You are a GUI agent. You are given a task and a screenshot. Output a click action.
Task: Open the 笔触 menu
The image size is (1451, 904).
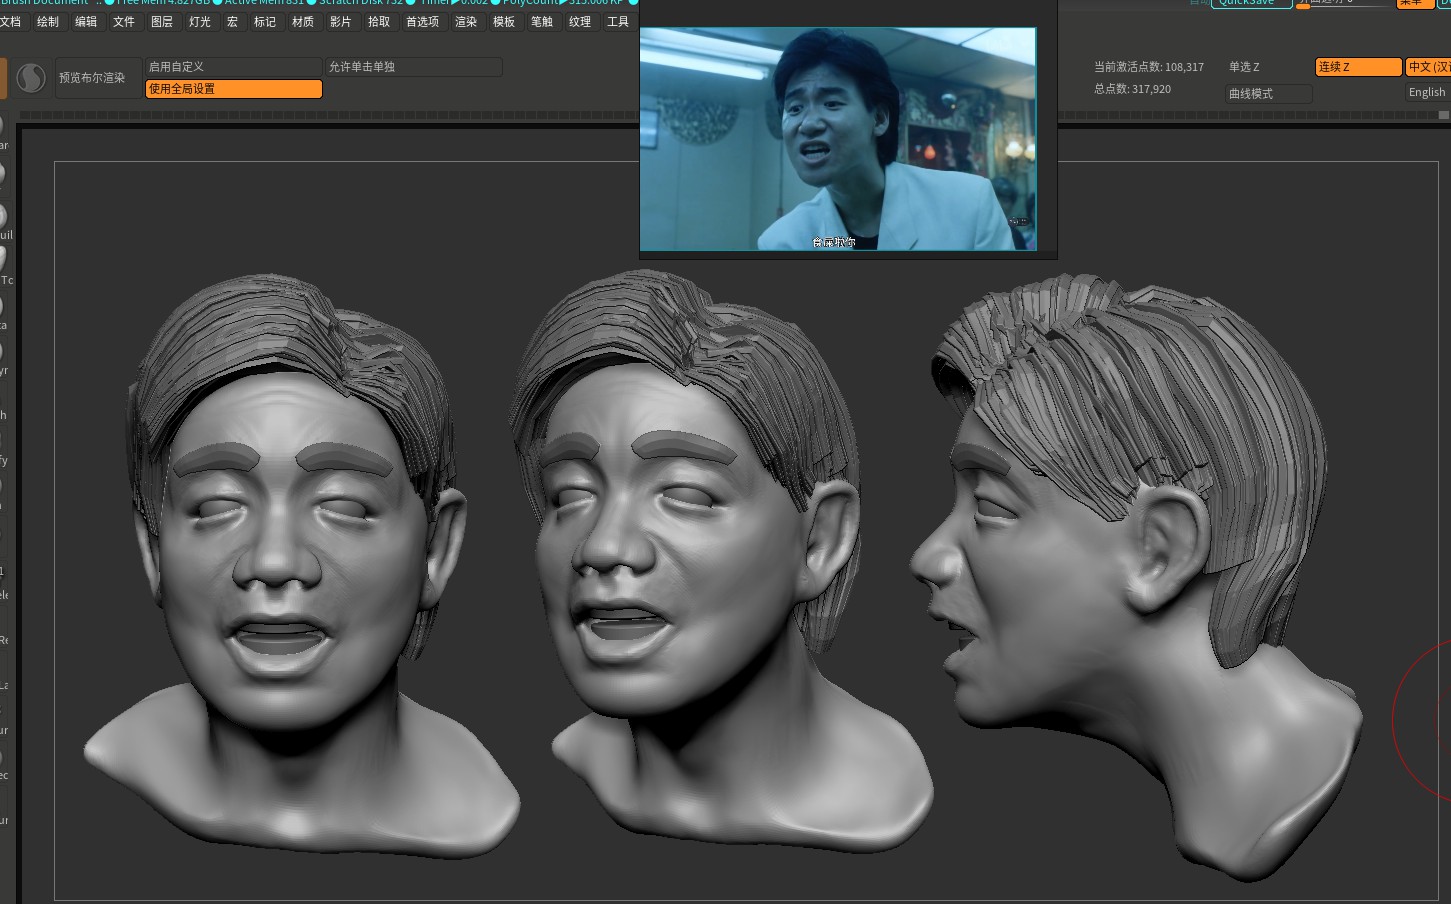point(542,21)
